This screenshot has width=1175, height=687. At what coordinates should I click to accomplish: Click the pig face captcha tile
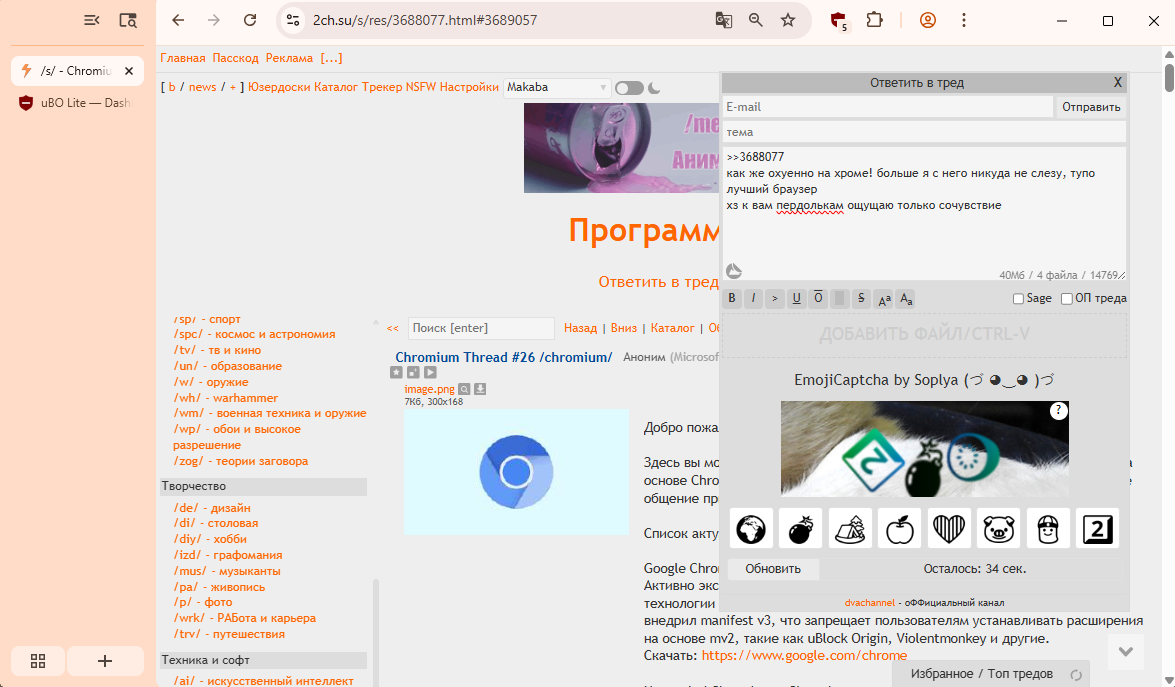coord(998,528)
